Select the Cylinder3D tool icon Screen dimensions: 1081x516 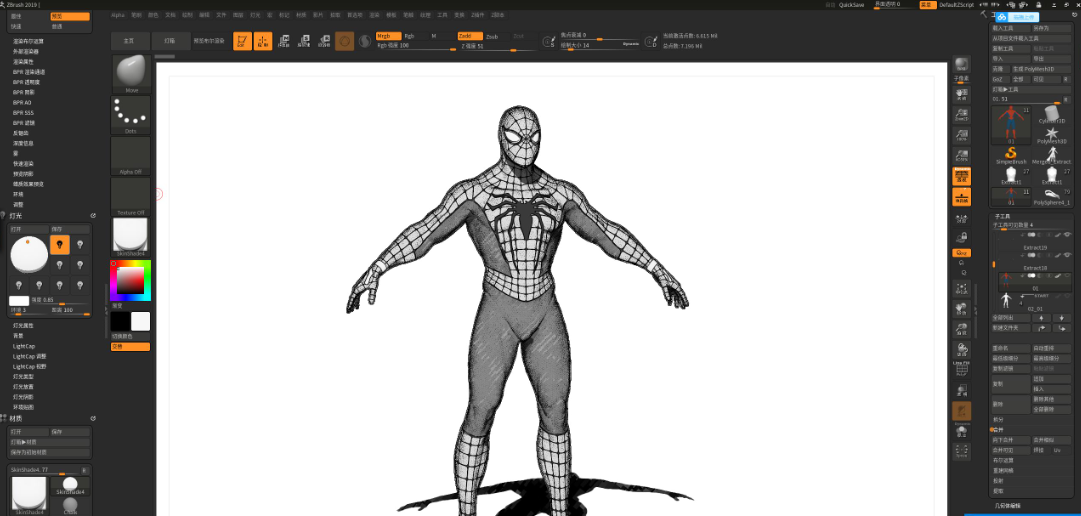(1052, 115)
